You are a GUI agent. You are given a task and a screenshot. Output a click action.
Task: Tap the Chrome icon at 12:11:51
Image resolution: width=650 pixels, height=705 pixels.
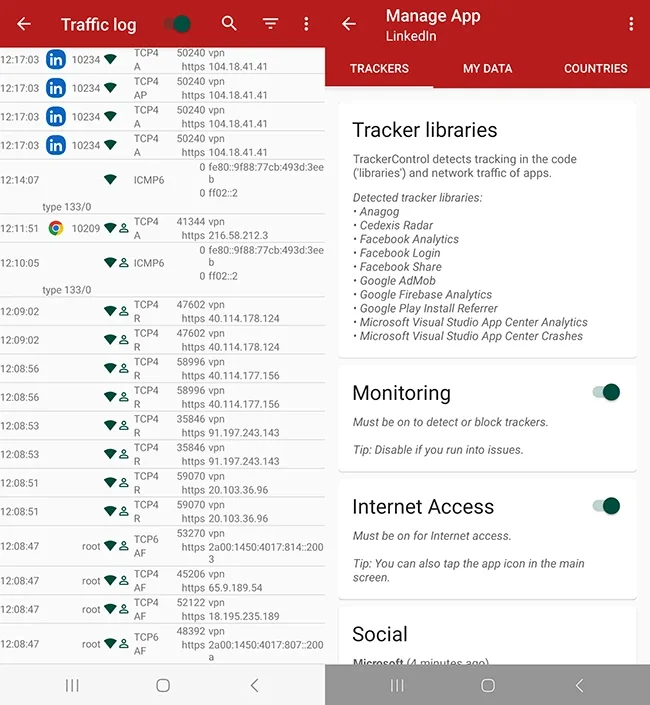(56, 228)
